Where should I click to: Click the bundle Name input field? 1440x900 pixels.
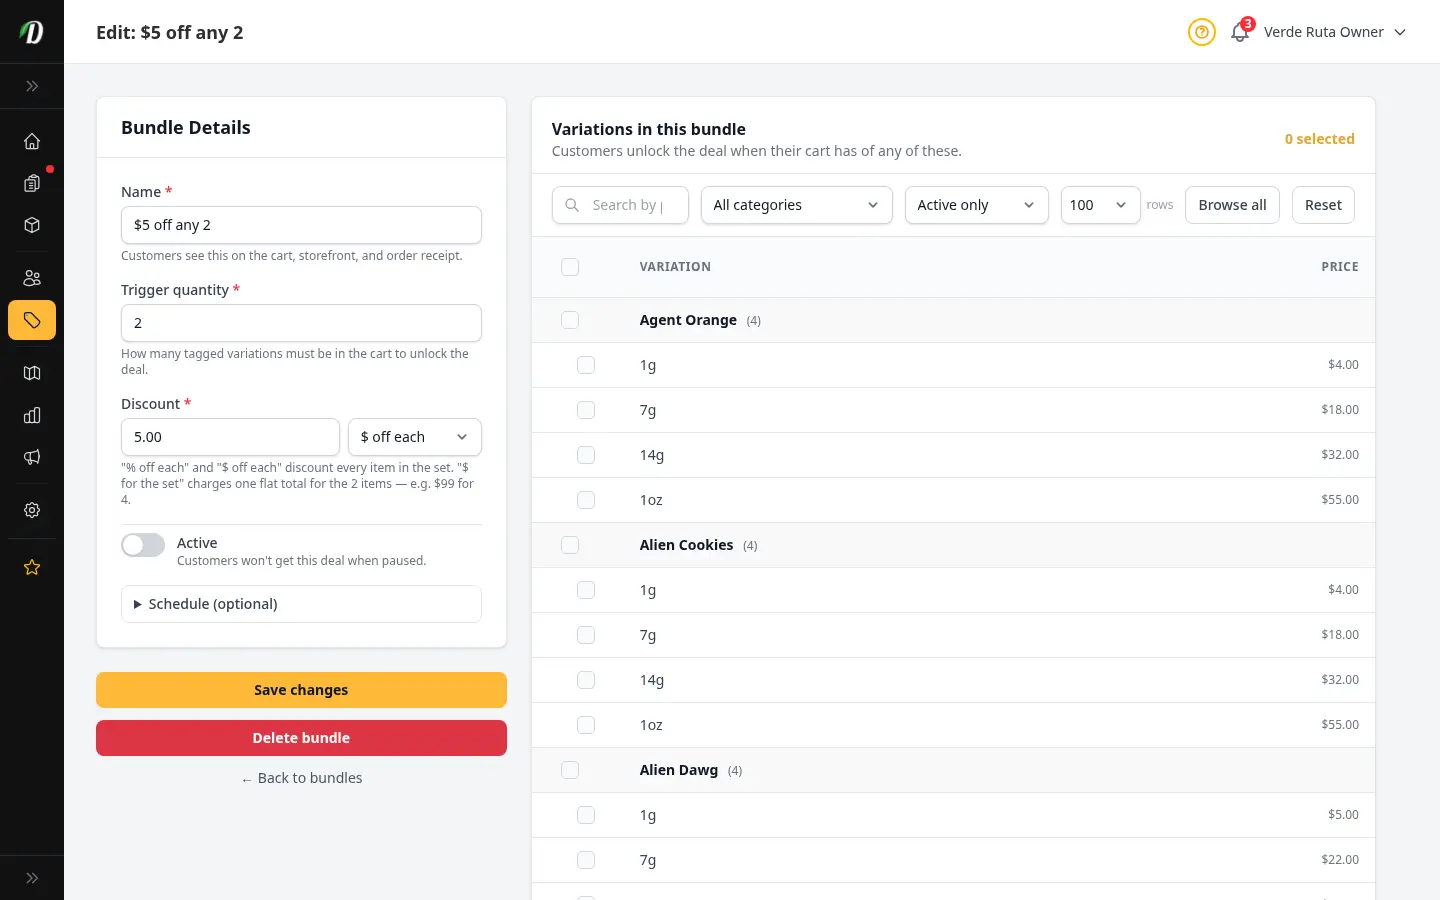coord(301,225)
